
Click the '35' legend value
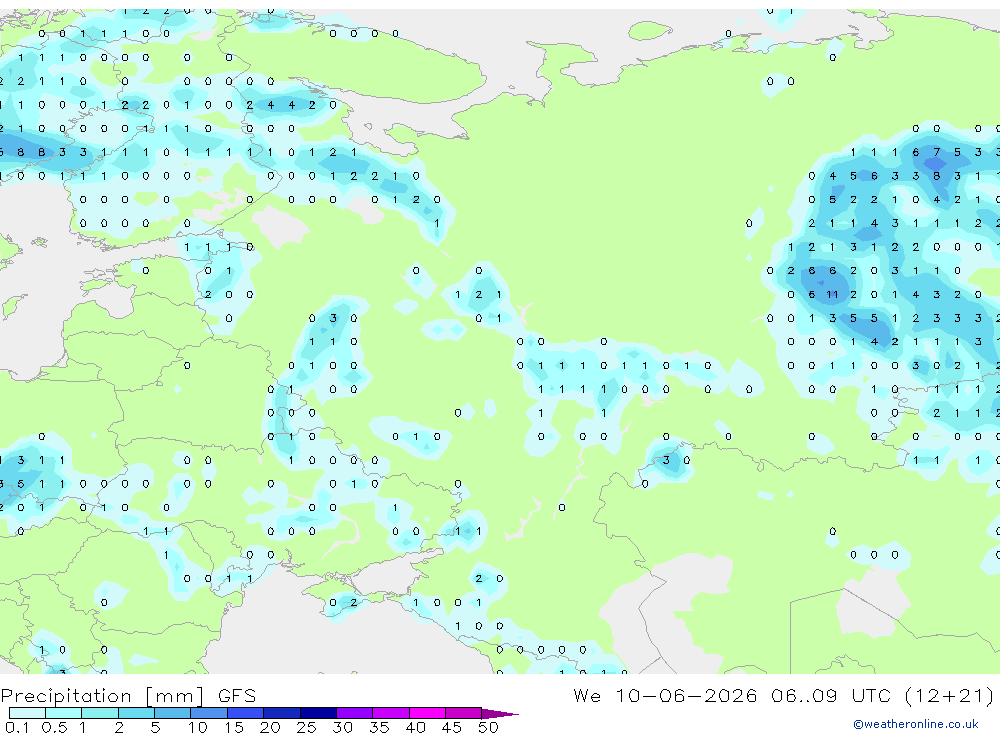coord(379,727)
